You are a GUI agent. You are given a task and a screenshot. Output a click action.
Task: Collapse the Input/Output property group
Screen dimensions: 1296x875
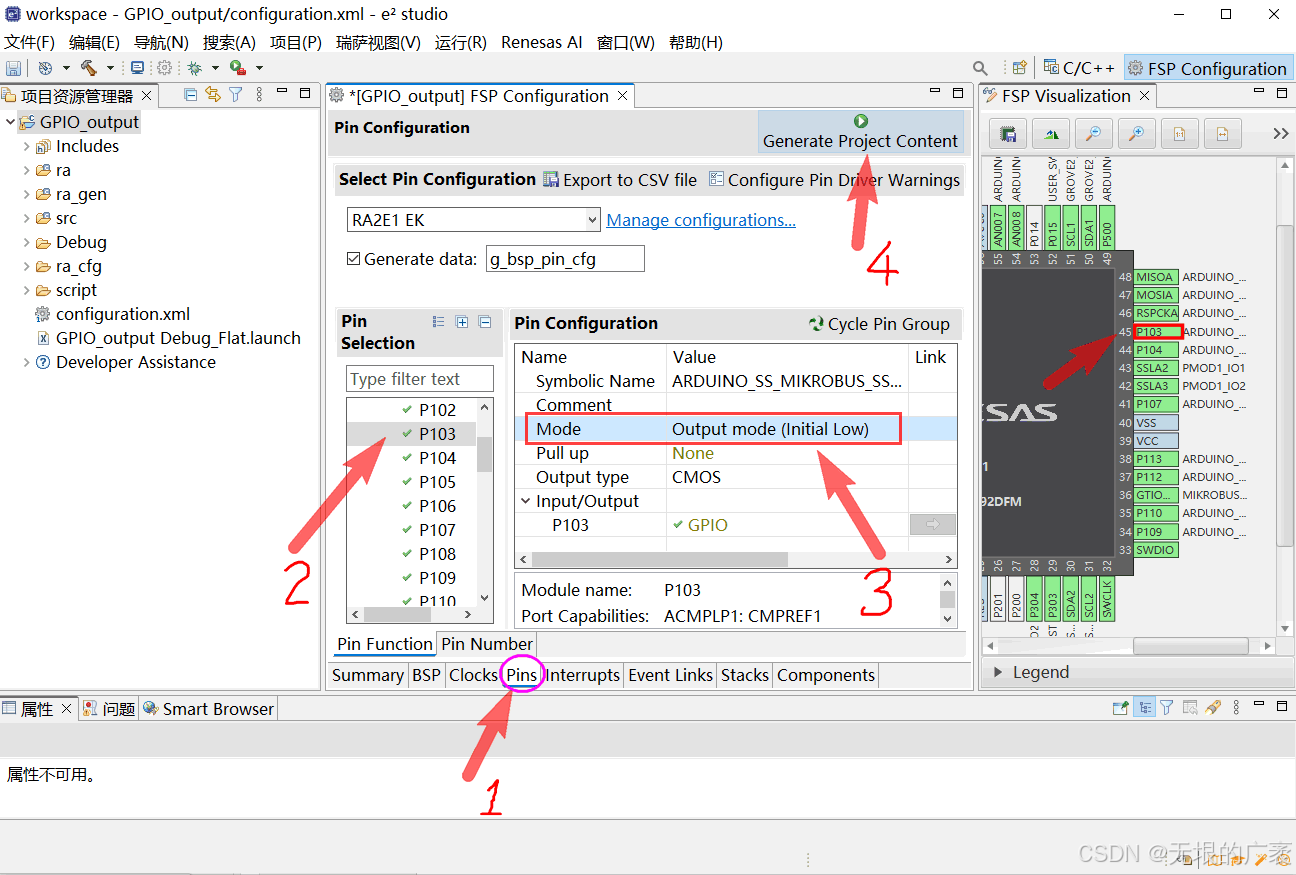tap(527, 501)
